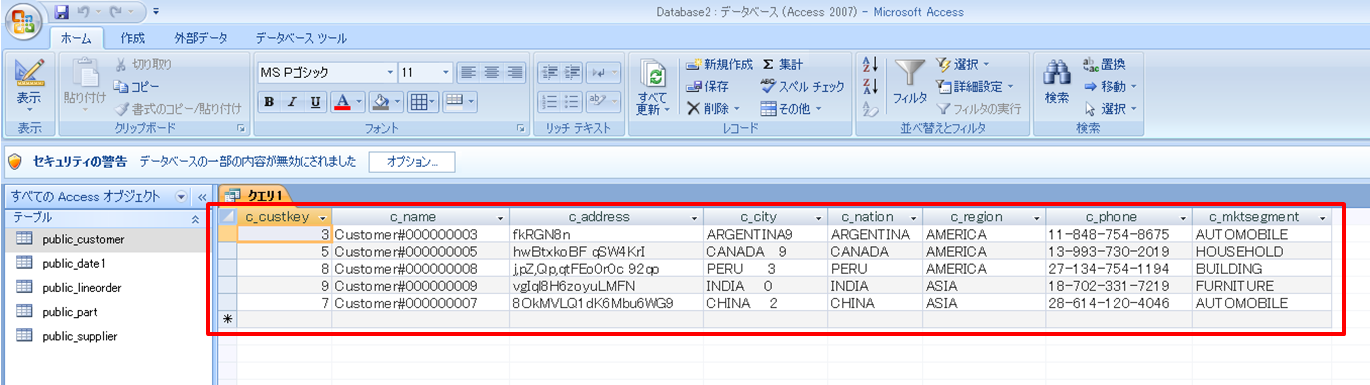Open the font name MS Pゴシック dropdown
Image resolution: width=1370 pixels, height=385 pixels.
[391, 72]
